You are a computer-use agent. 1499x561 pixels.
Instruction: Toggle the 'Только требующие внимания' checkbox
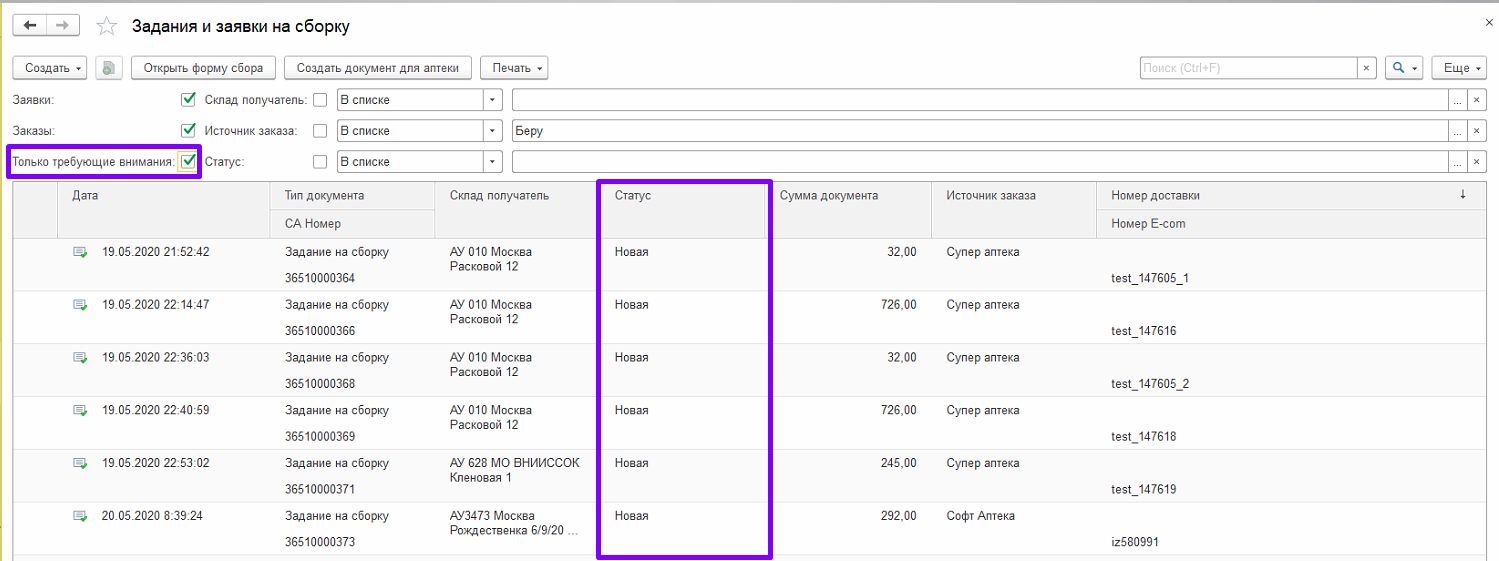click(x=188, y=161)
